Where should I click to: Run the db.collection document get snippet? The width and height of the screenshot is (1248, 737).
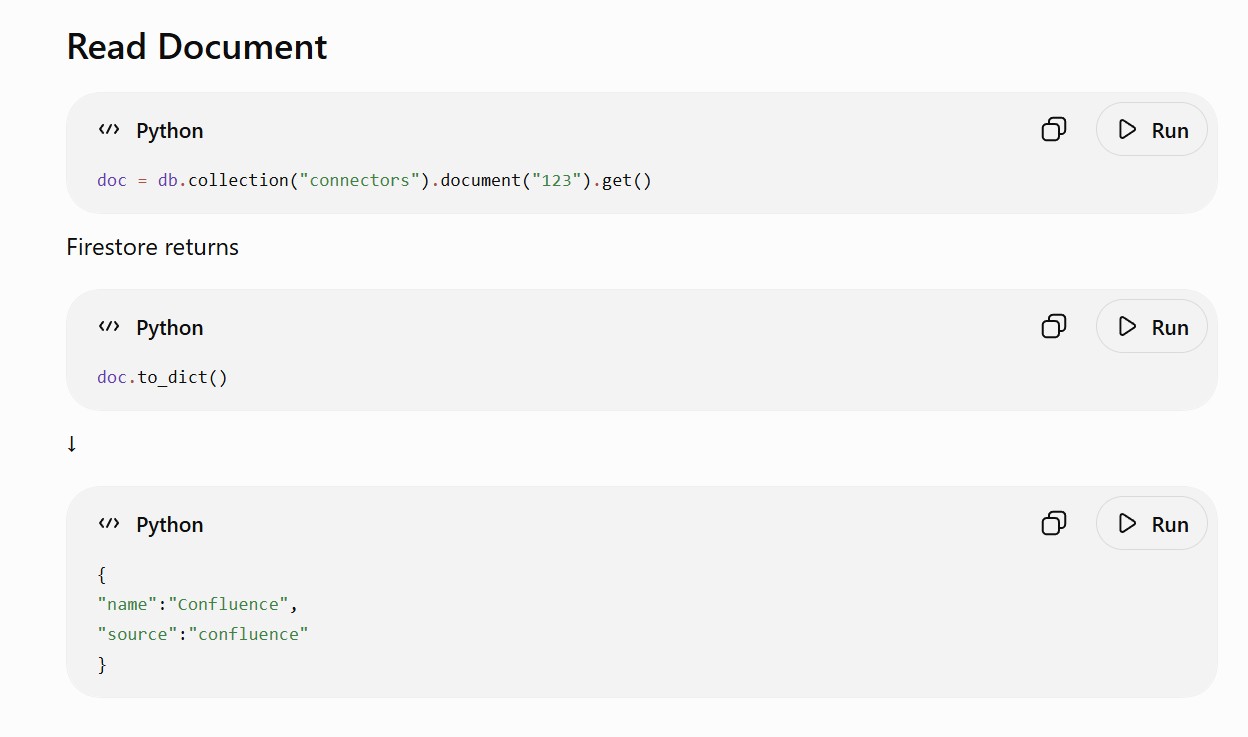click(1152, 129)
